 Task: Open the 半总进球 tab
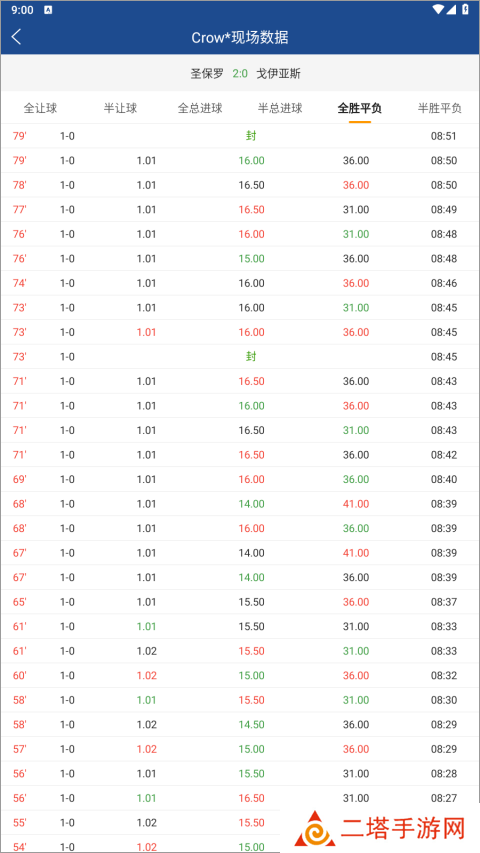click(x=280, y=108)
